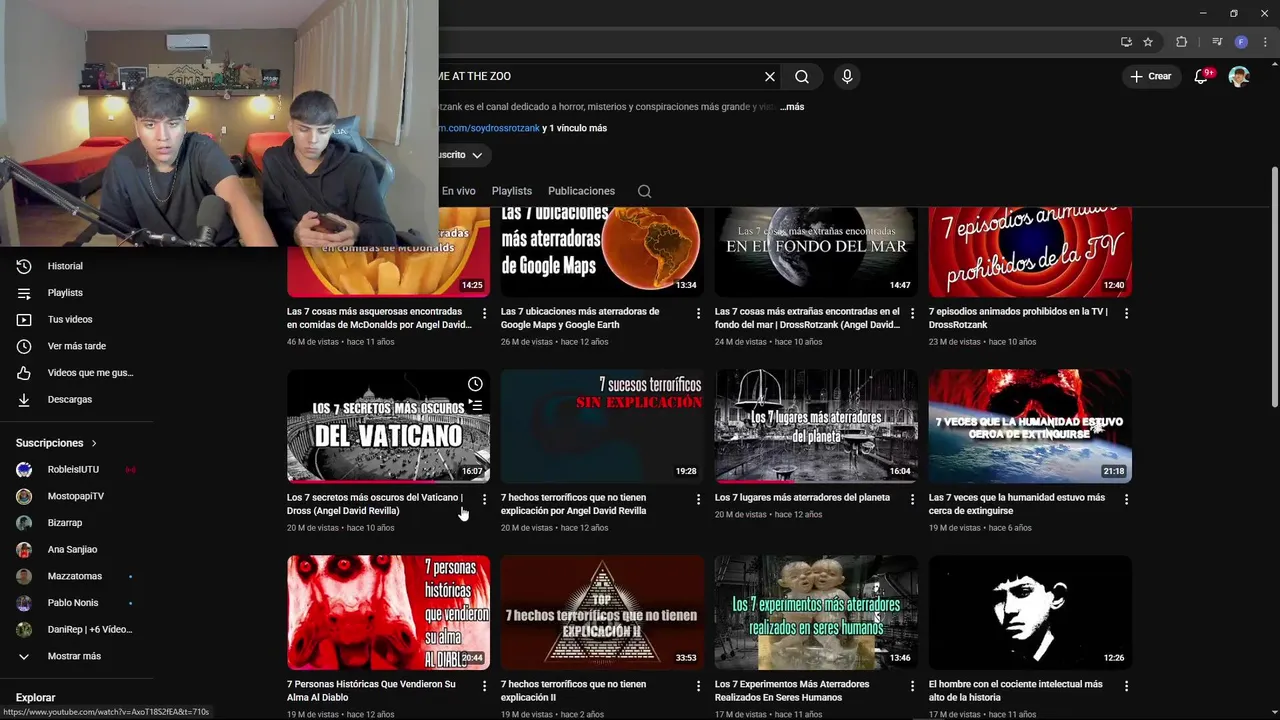Start voice search with the microphone

click(847, 76)
